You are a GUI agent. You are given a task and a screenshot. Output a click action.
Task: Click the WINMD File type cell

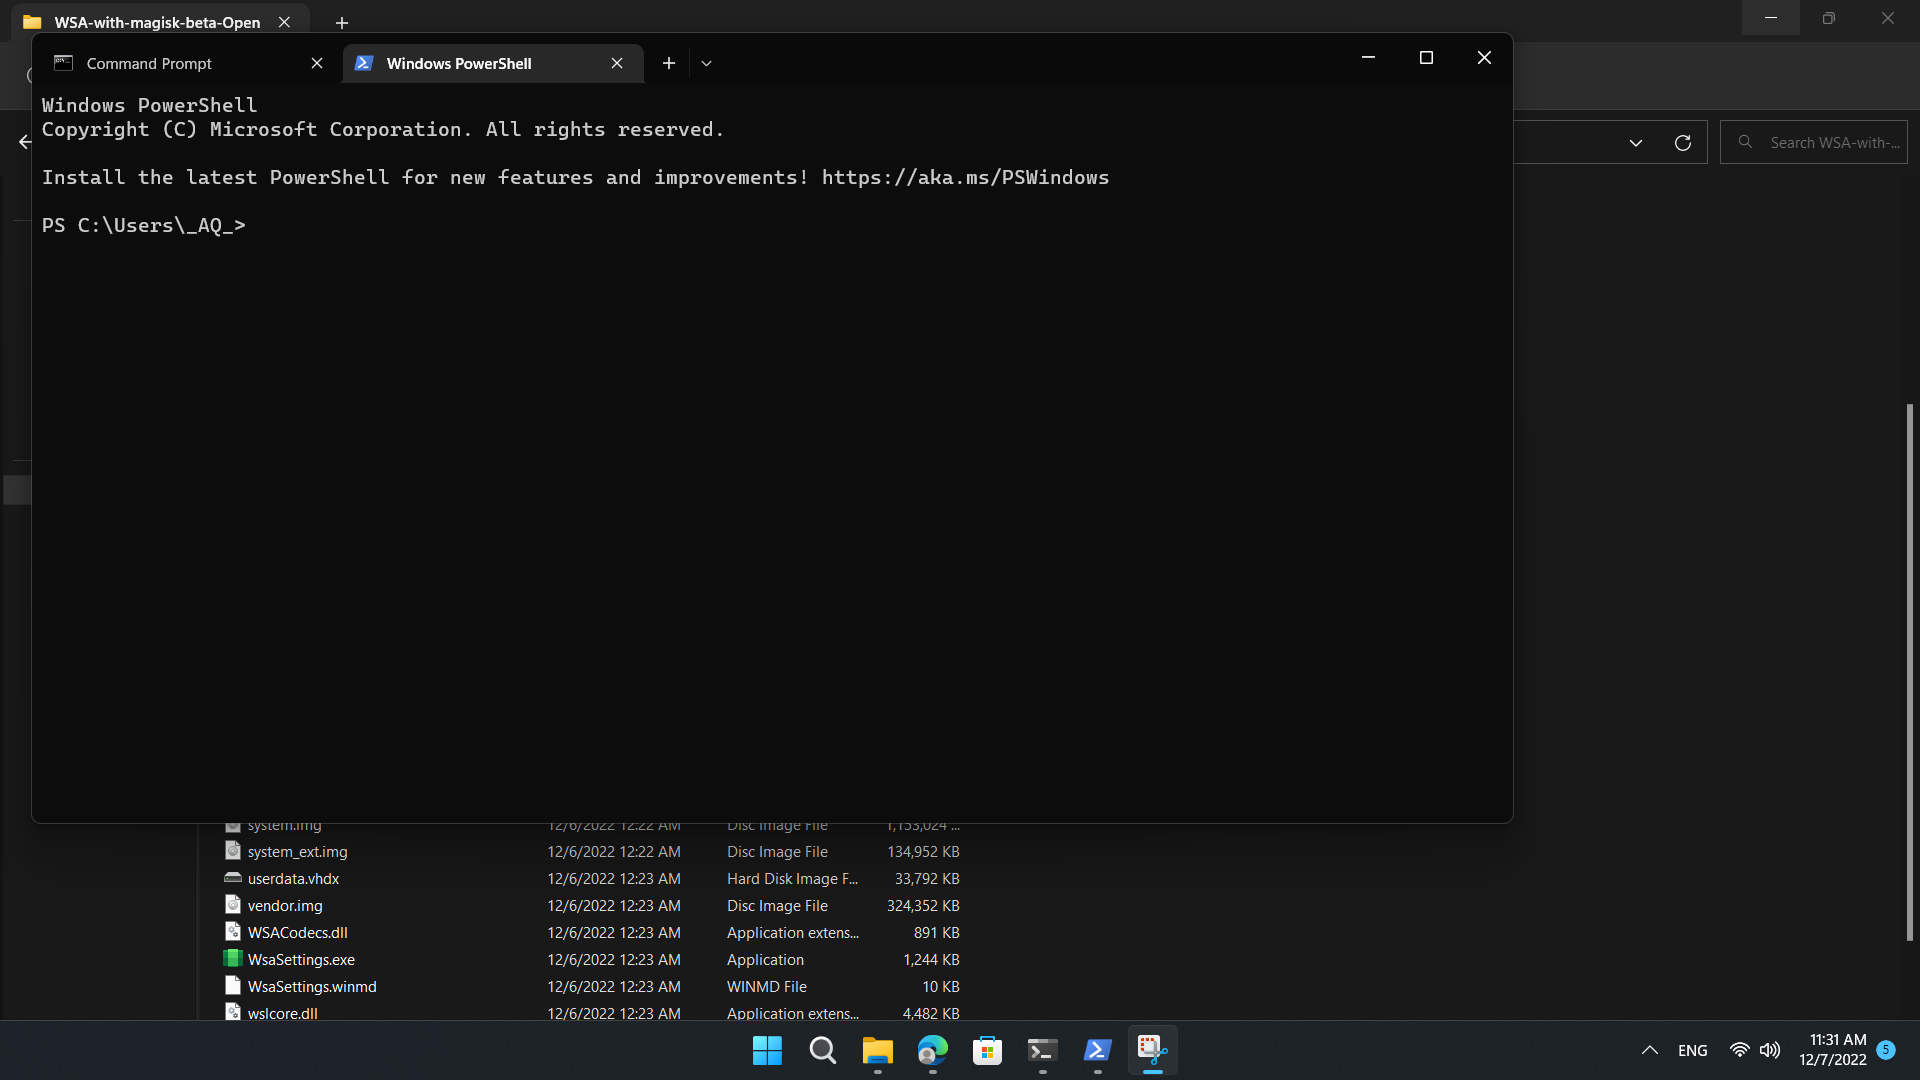767,987
